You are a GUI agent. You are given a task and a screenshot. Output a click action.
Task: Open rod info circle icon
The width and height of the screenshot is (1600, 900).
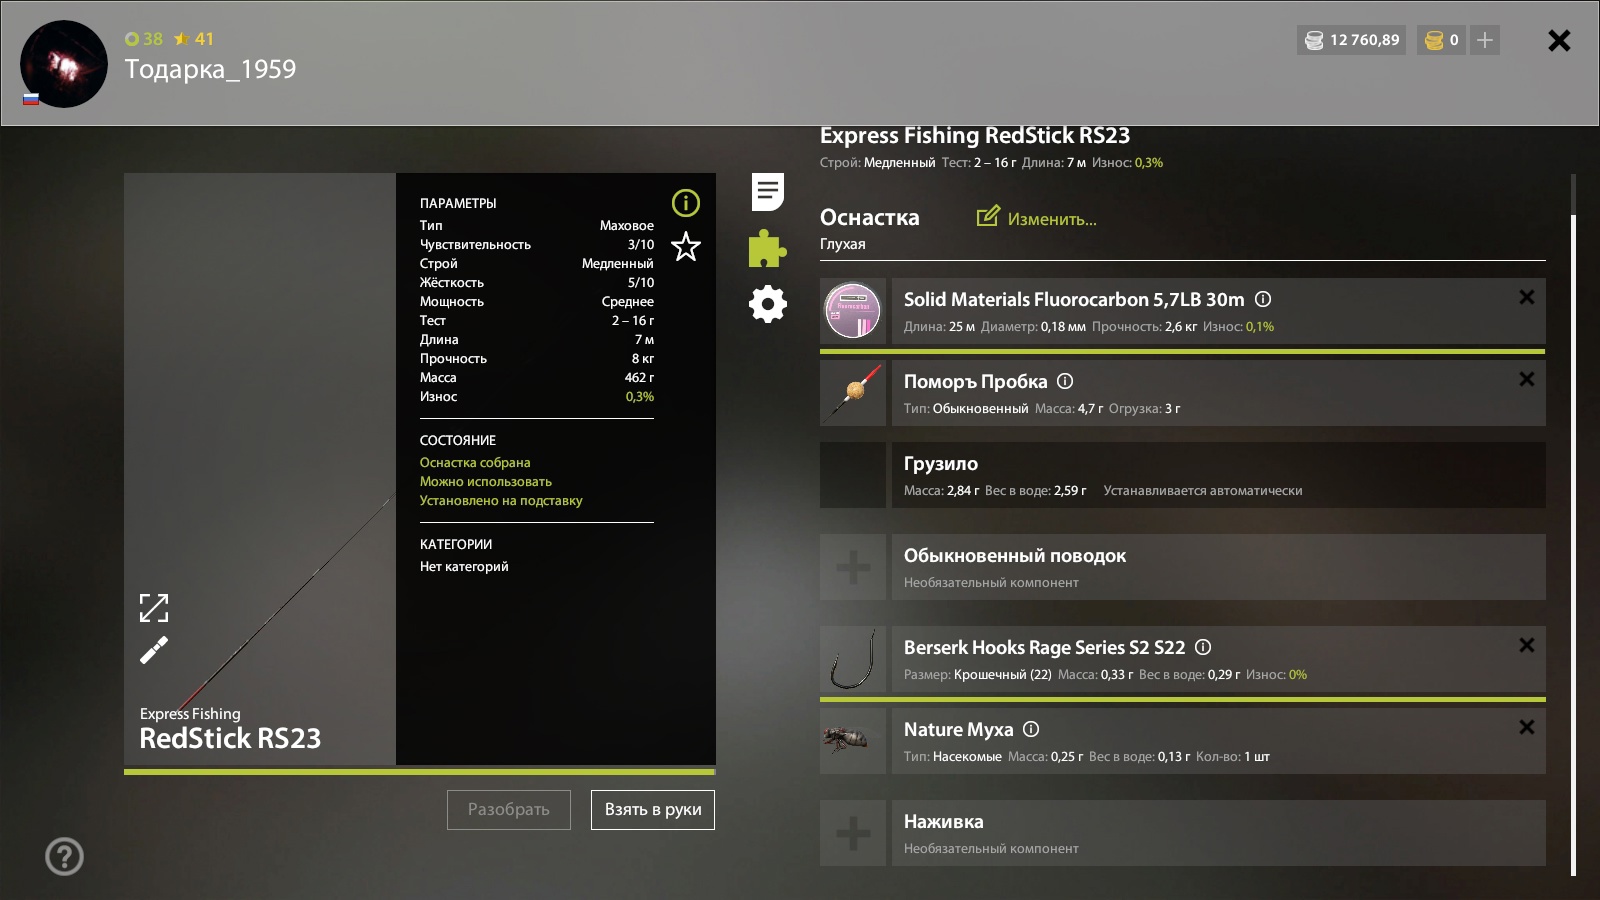point(686,203)
